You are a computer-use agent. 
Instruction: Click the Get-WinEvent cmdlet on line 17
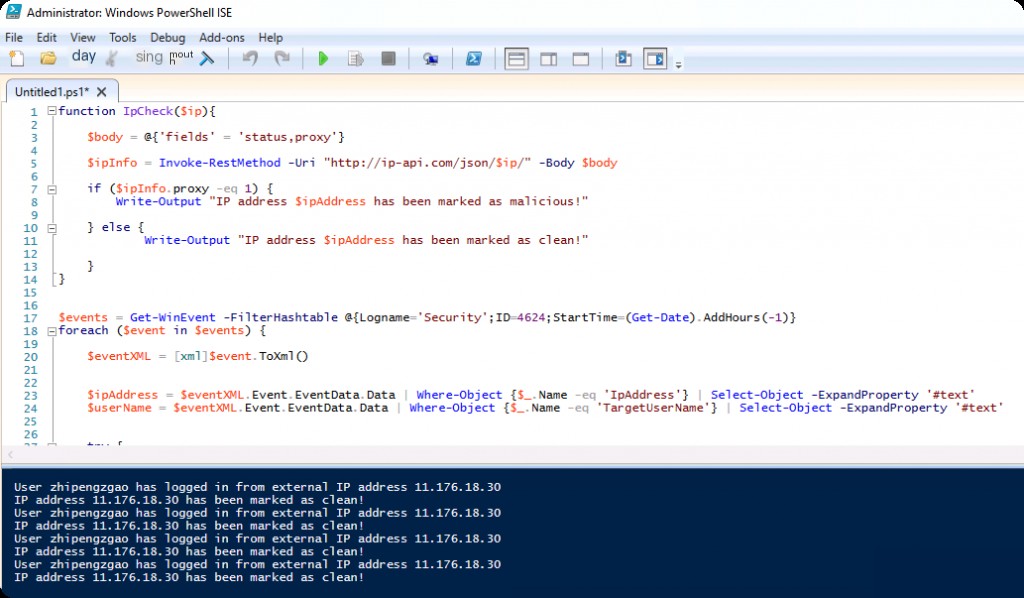tap(172, 317)
